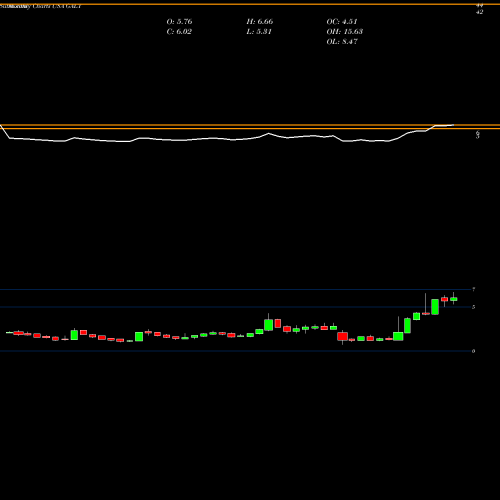Click the white indicator line's right end
Image resolution: width=500 pixels, height=500 pixels.
(453, 125)
